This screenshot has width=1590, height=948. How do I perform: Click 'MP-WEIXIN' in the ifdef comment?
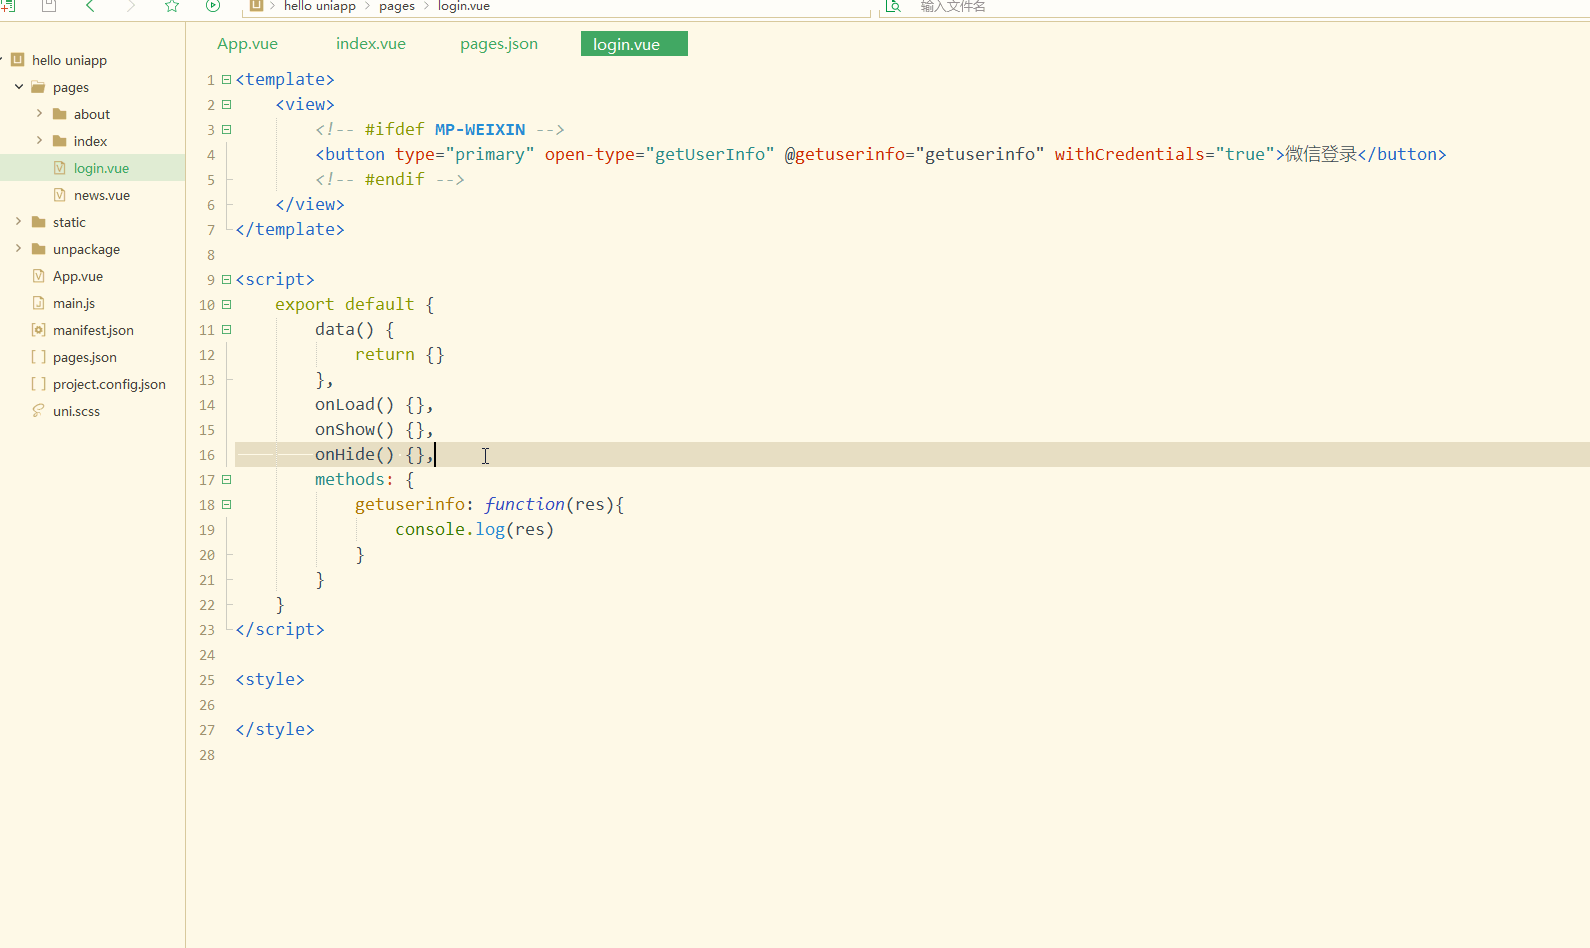[480, 129]
